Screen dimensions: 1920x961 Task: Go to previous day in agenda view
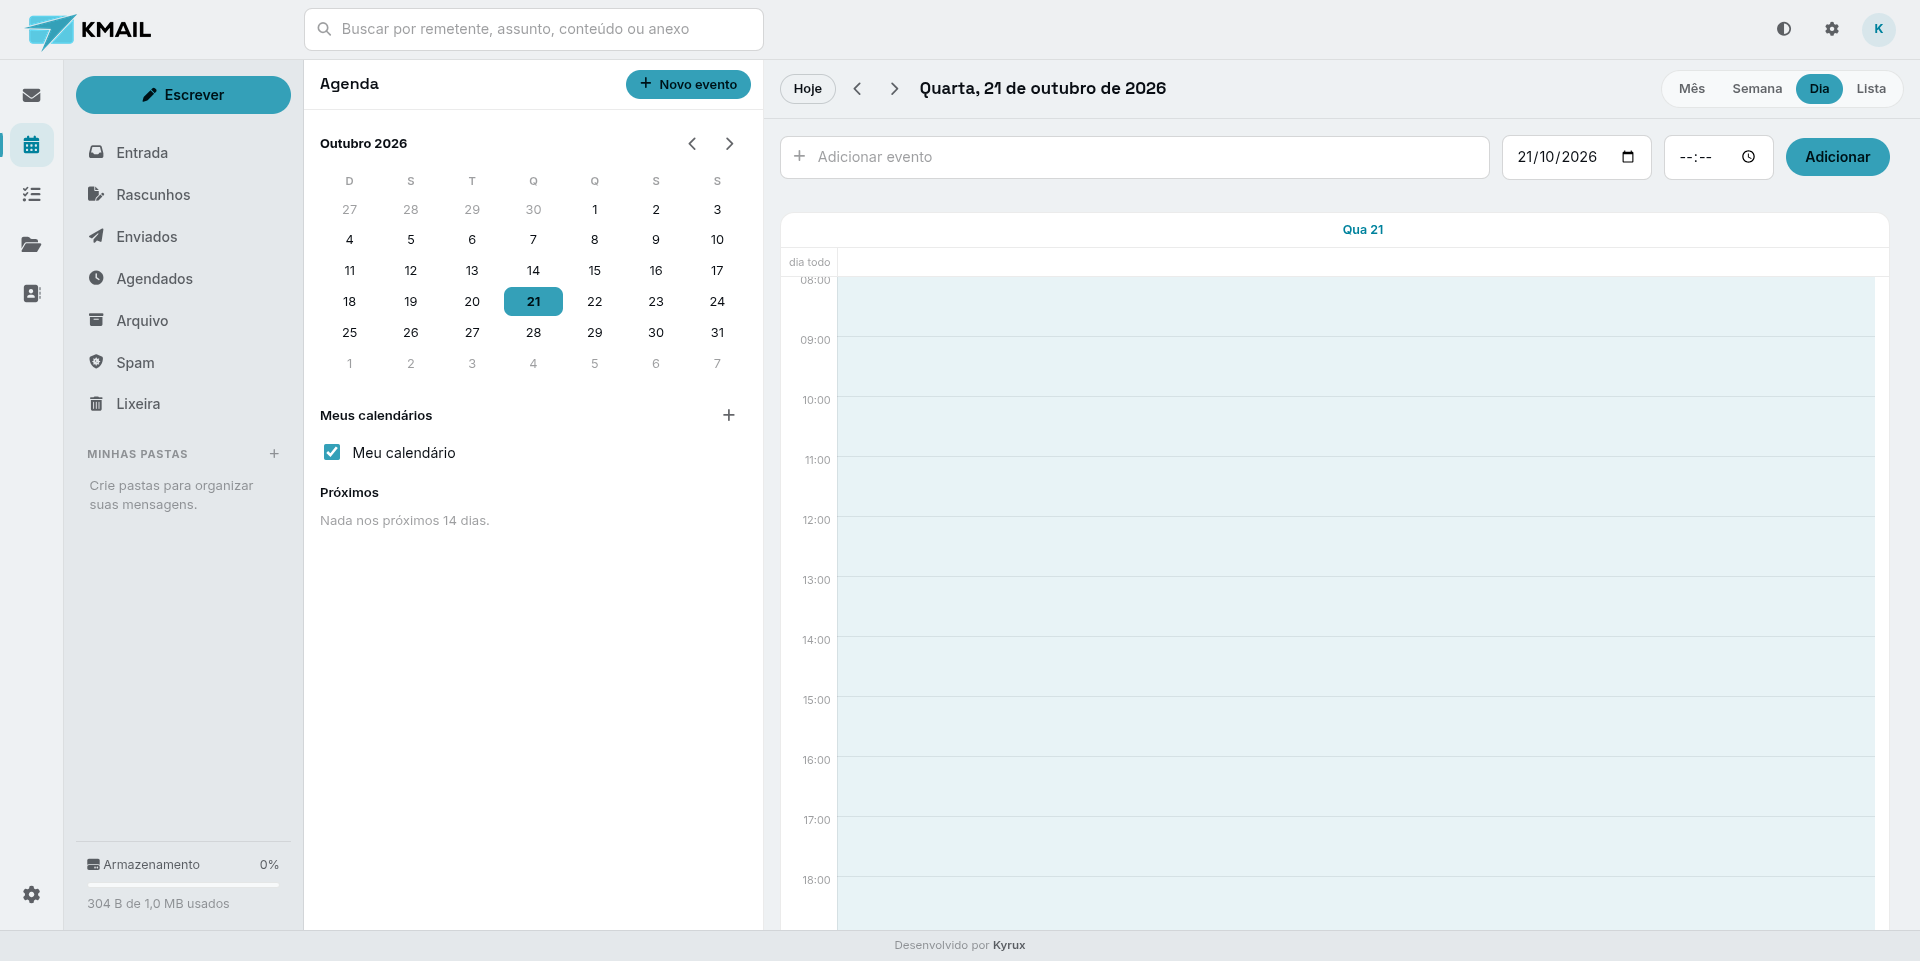tap(857, 89)
